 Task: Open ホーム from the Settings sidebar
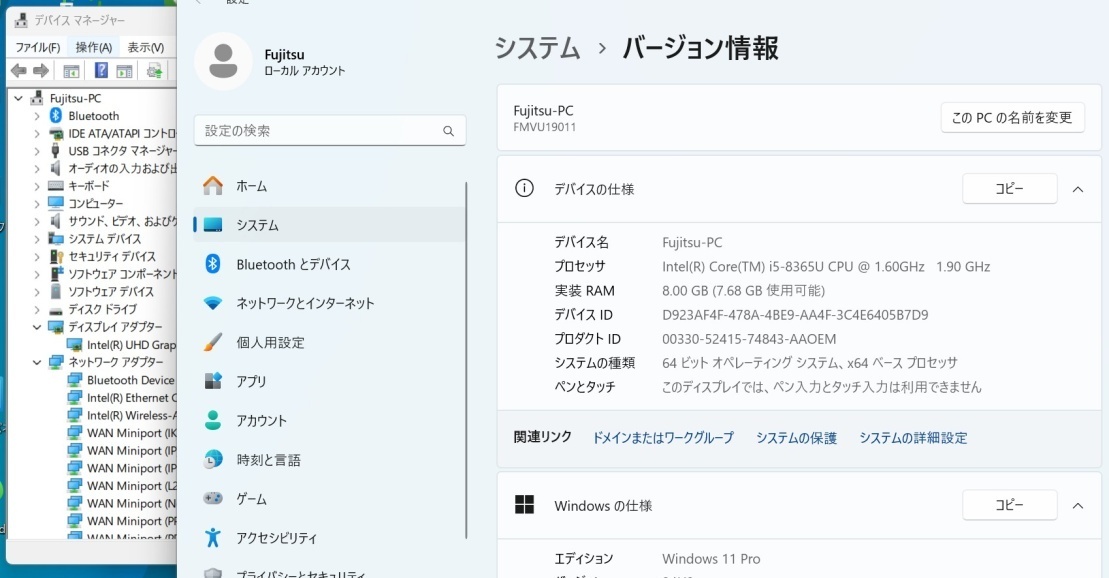[329, 186]
